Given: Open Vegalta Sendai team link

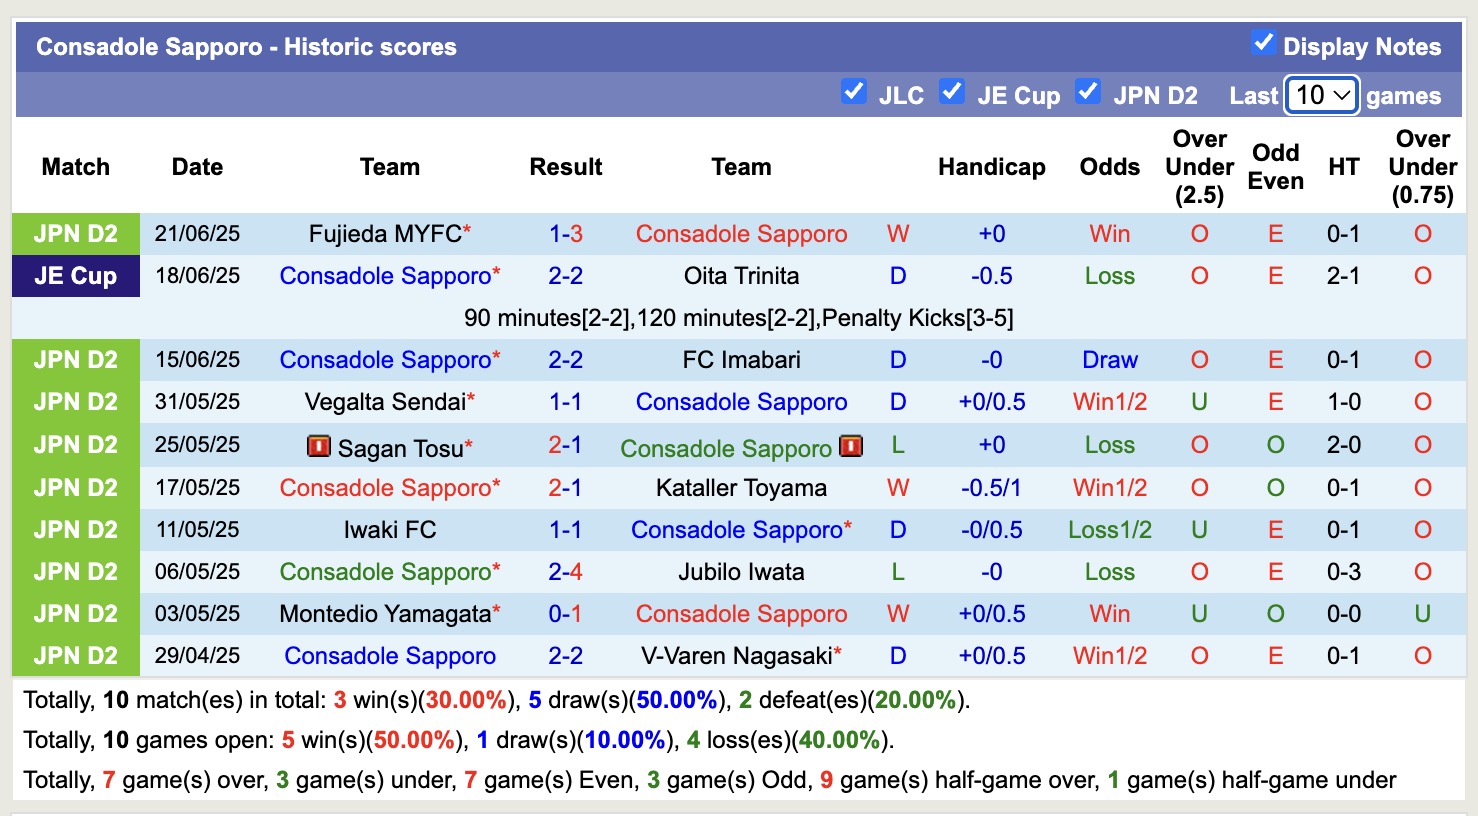Looking at the screenshot, I should pos(385,402).
